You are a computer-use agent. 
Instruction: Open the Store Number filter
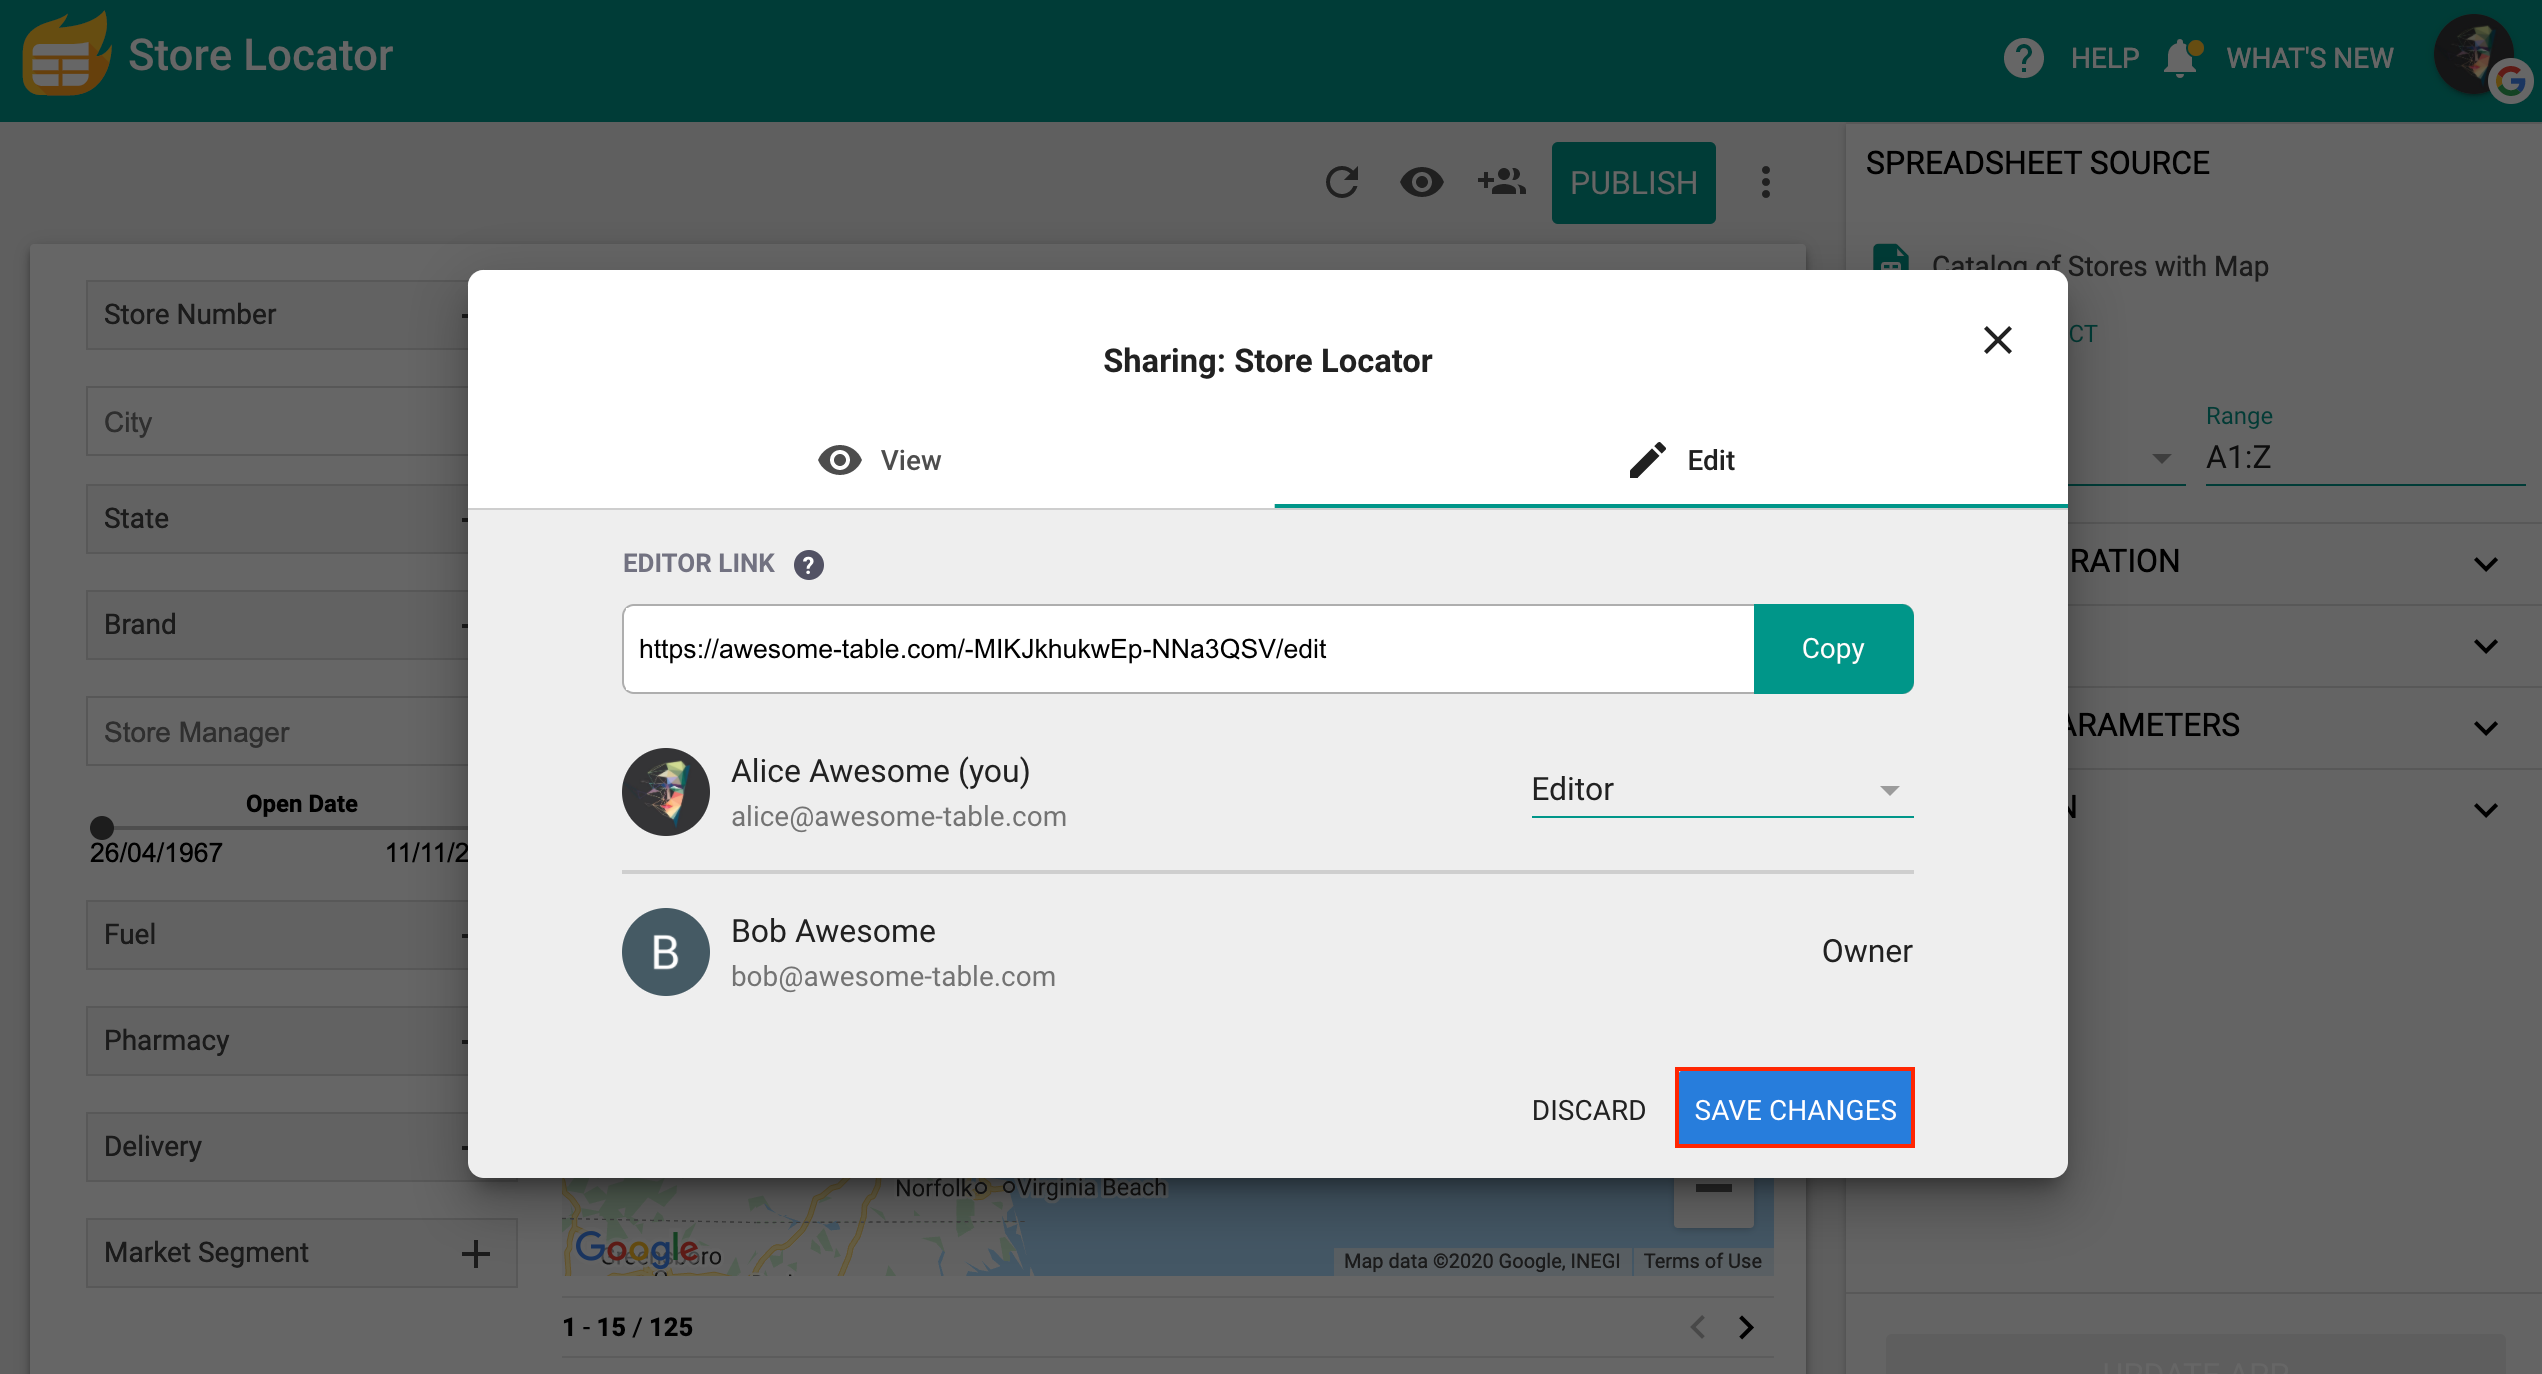pos(277,315)
